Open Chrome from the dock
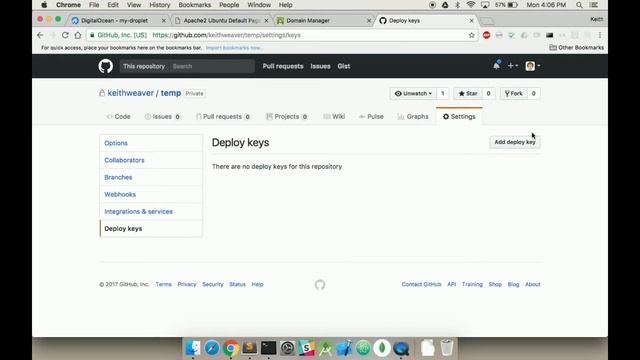Image resolution: width=640 pixels, height=360 pixels. [x=231, y=348]
